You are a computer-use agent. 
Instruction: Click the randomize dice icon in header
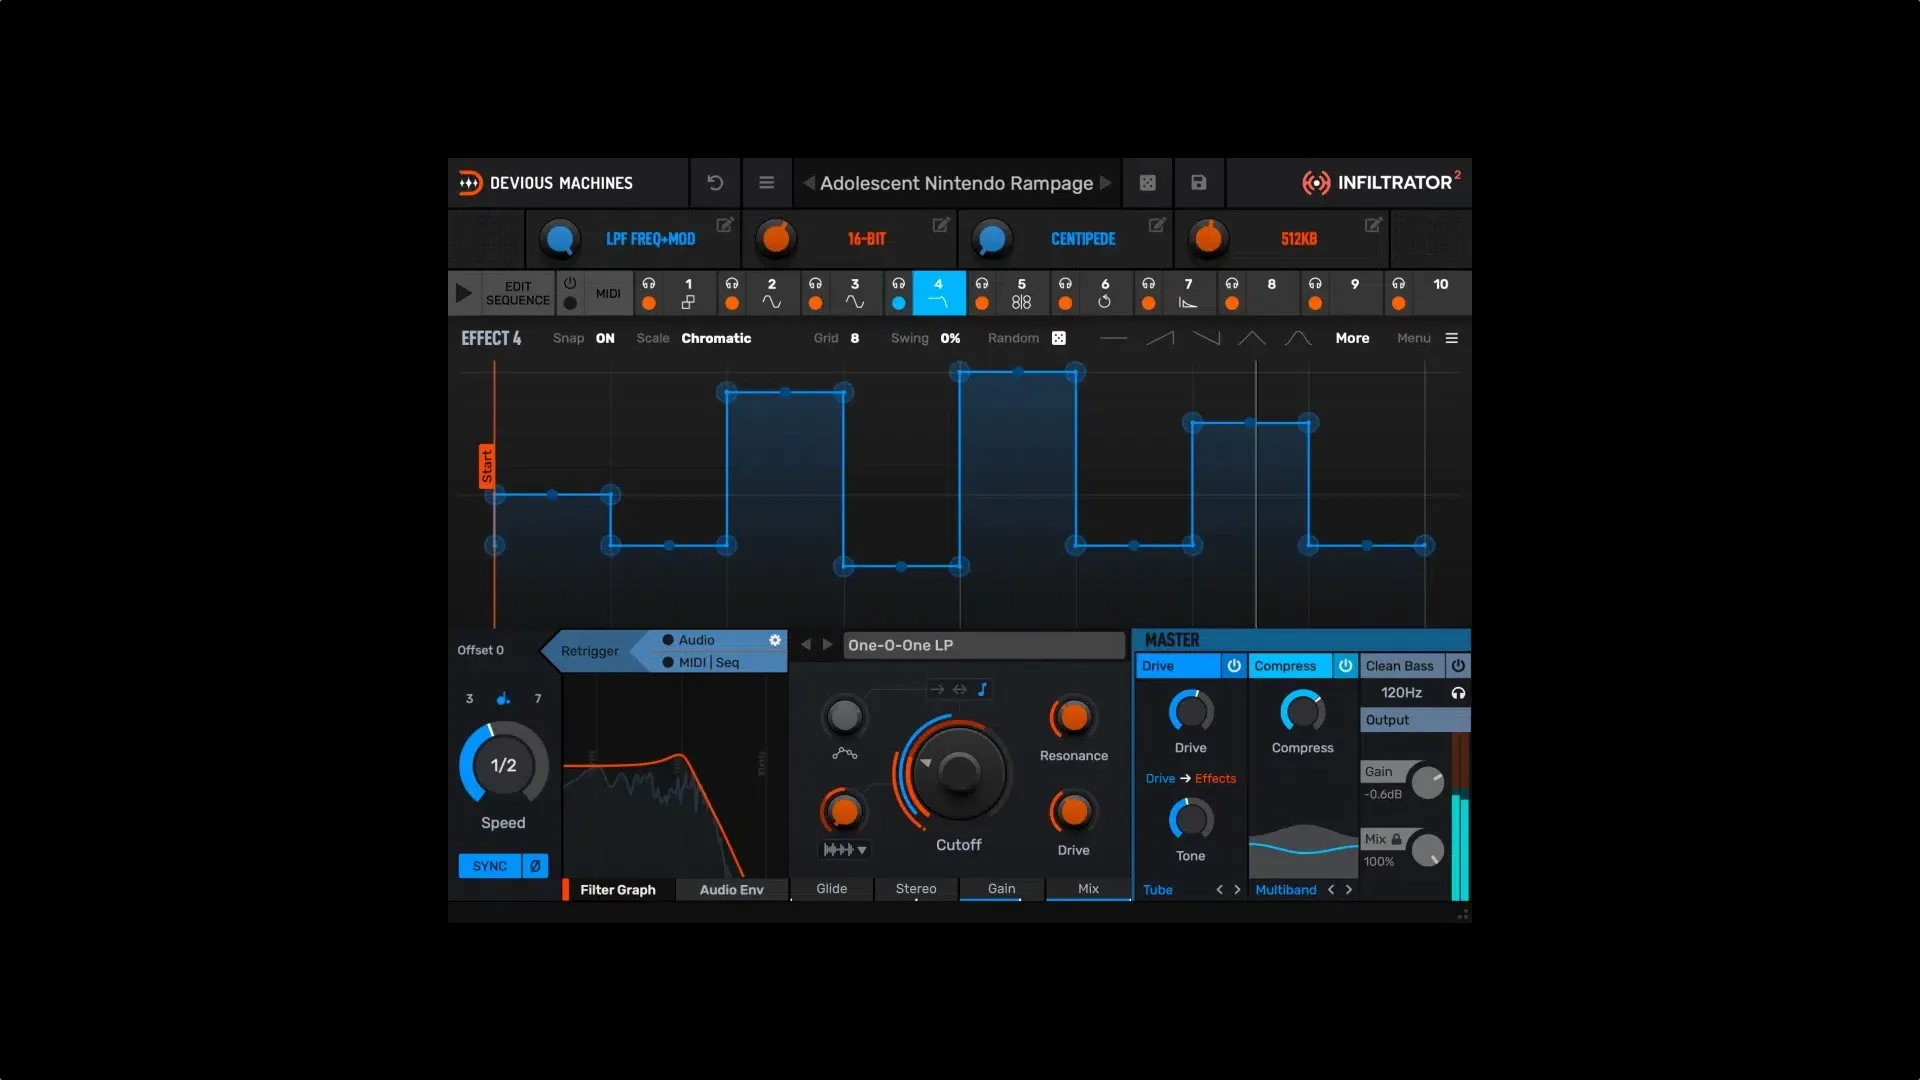tap(1147, 183)
